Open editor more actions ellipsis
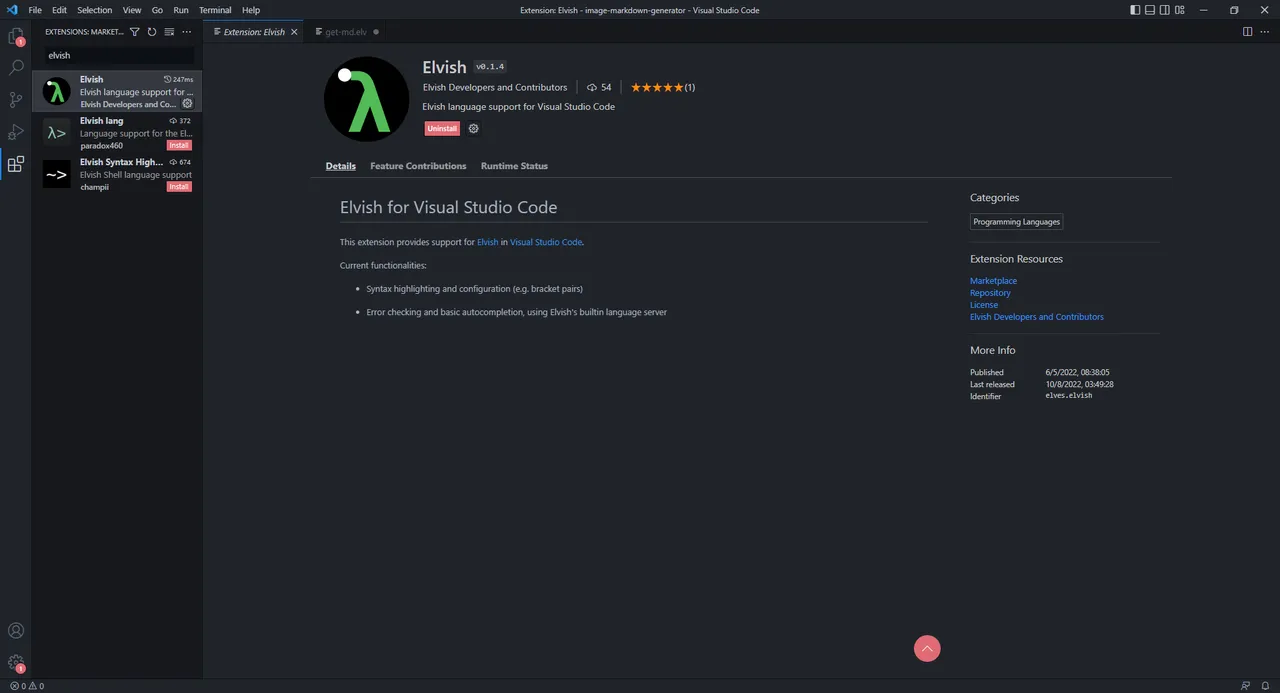This screenshot has width=1280, height=693. point(1265,32)
